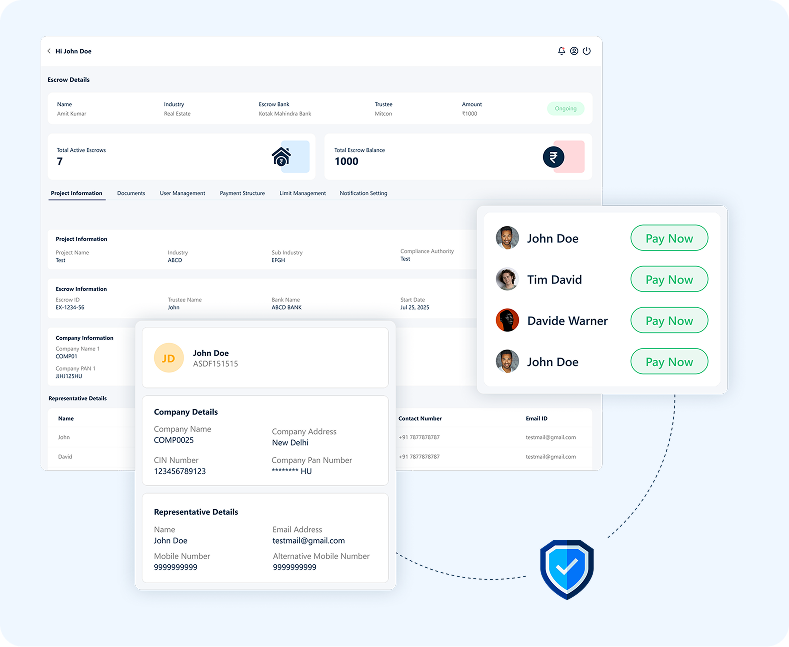789x647 pixels.
Task: Click the Email ID column header
Action: 536,419
